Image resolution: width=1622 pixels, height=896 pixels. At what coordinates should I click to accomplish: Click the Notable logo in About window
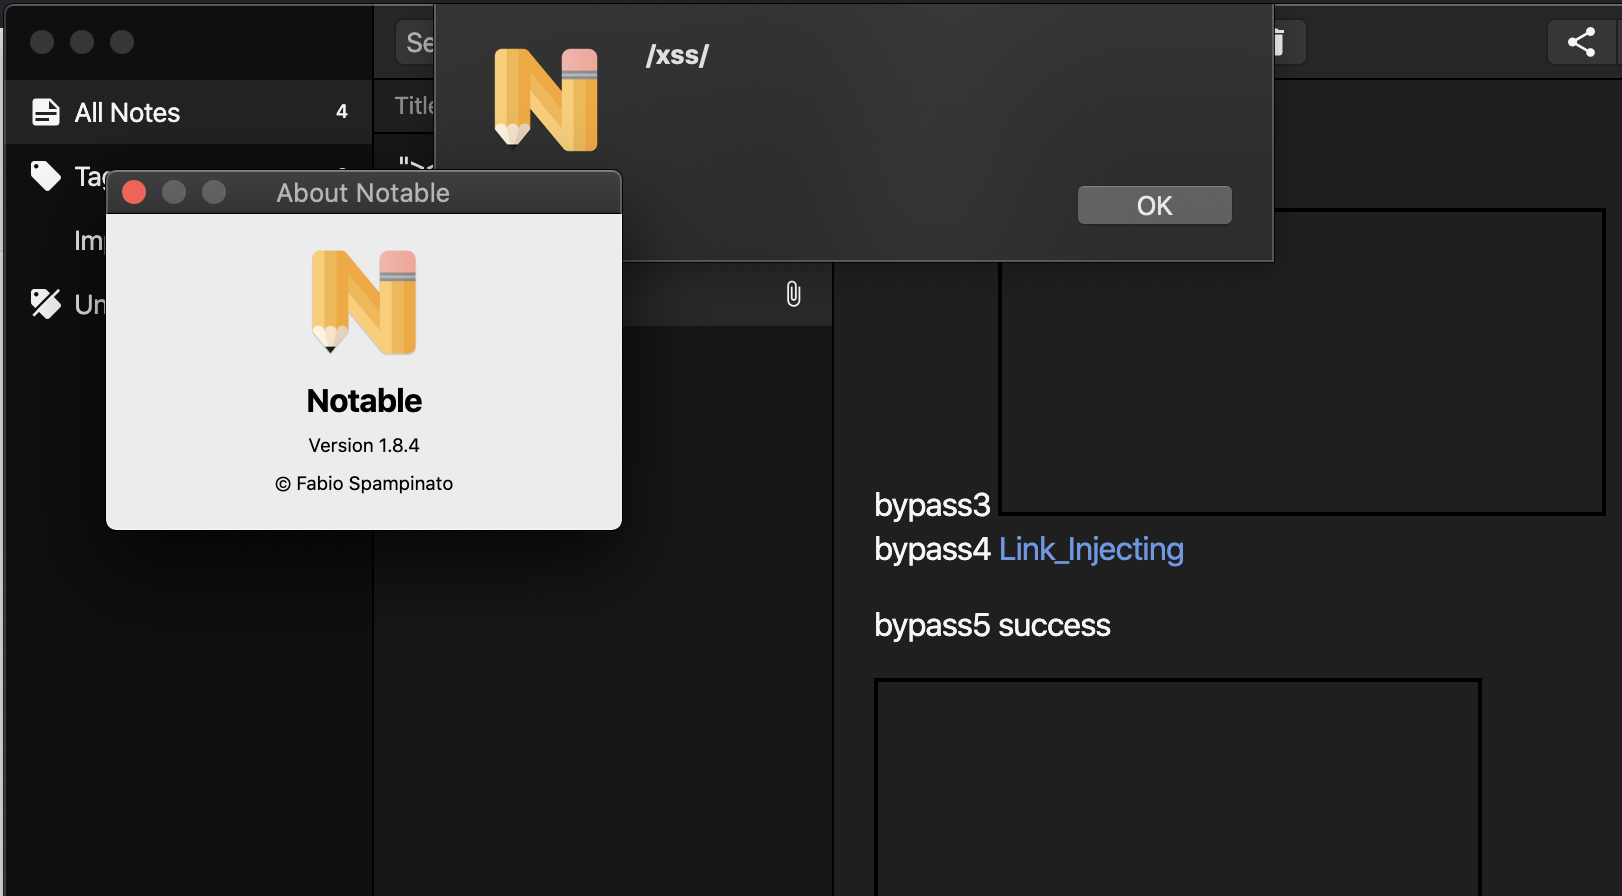(x=364, y=302)
